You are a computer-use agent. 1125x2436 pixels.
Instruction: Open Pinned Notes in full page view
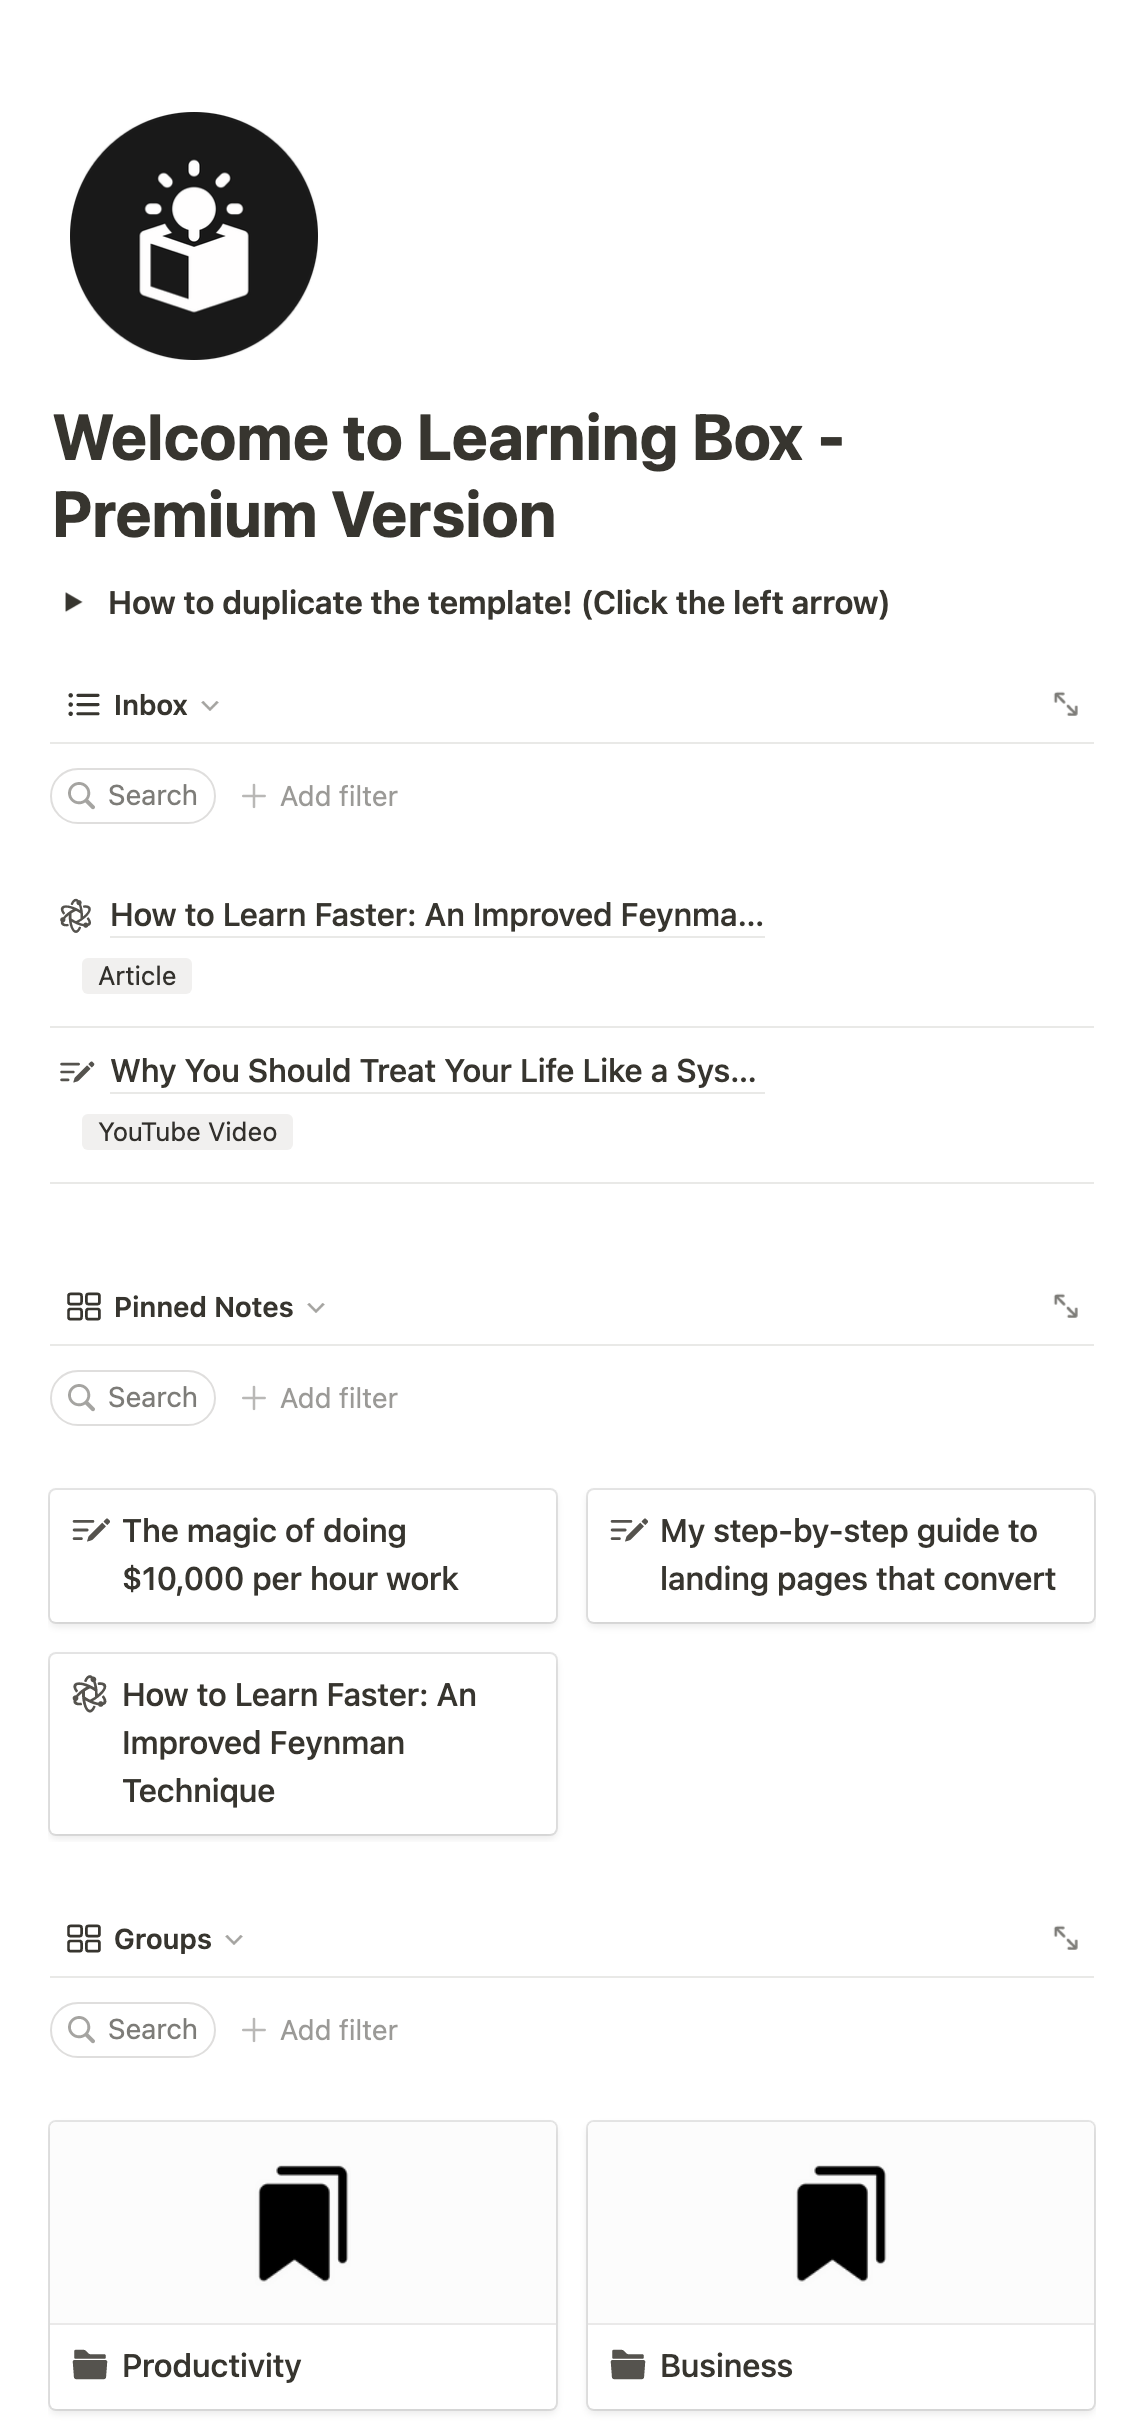tap(1065, 1307)
